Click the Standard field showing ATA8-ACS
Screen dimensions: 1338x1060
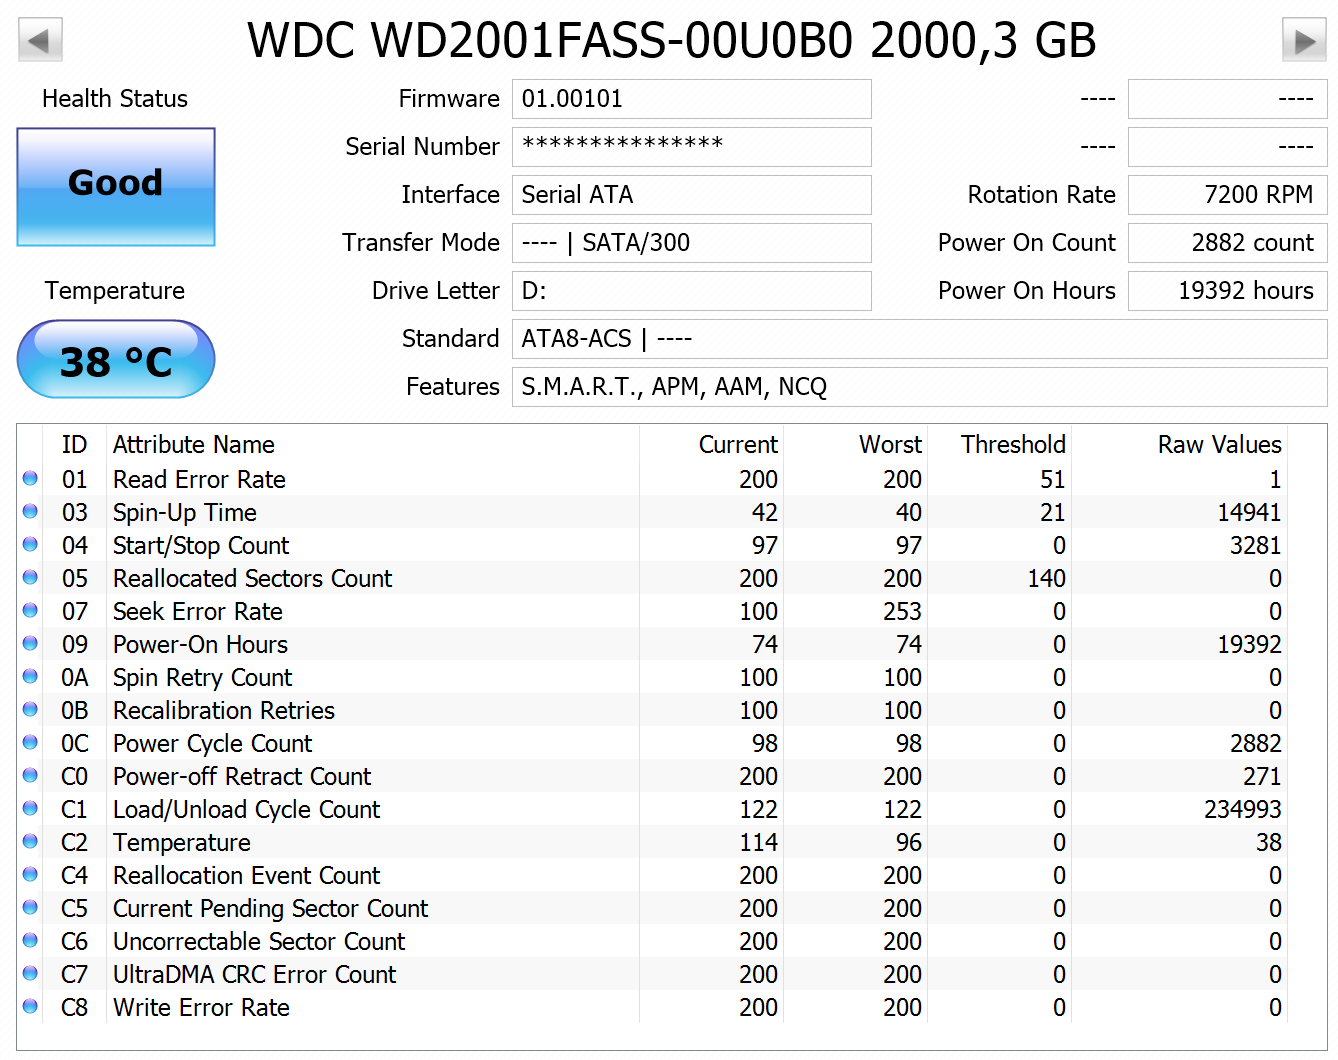(920, 339)
